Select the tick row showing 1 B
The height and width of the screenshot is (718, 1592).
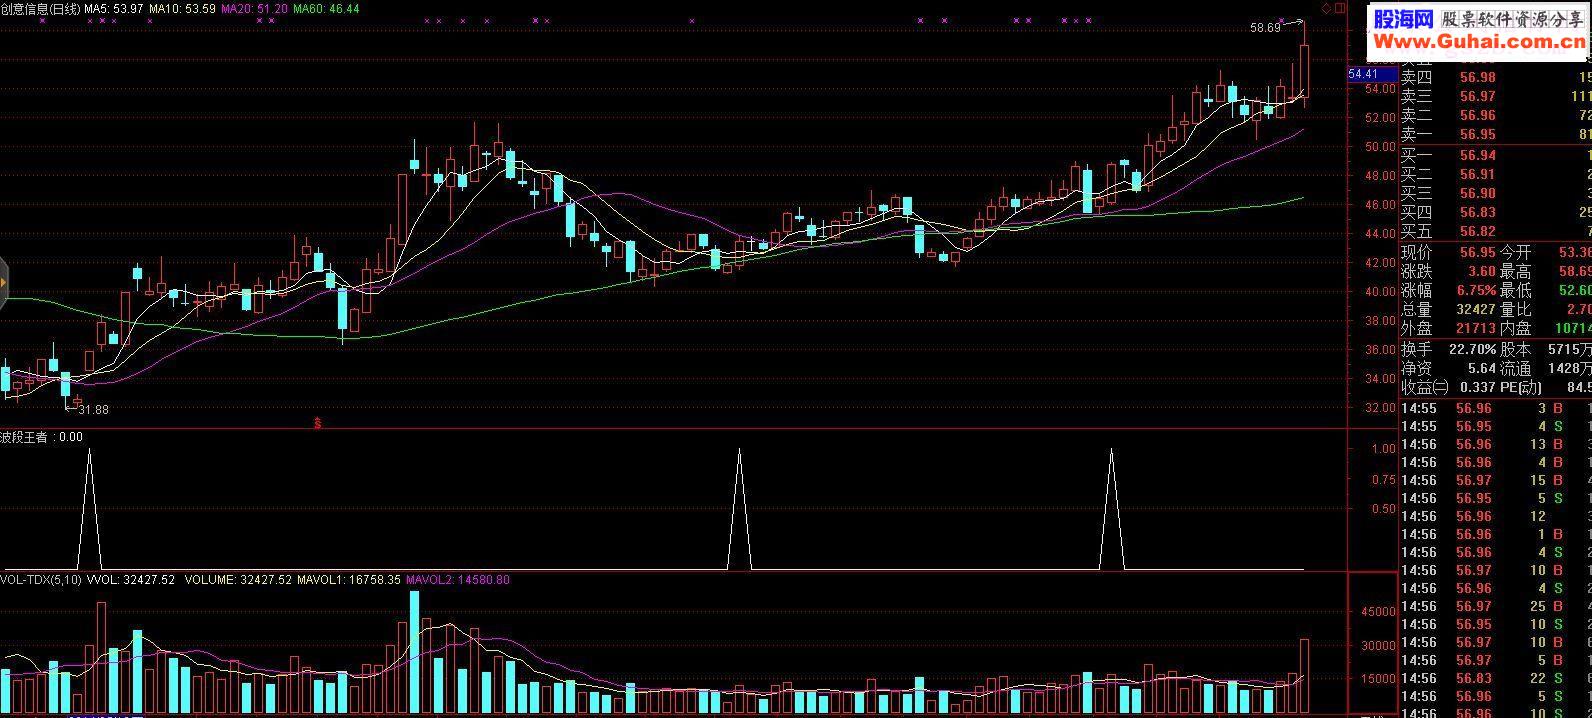point(1495,534)
